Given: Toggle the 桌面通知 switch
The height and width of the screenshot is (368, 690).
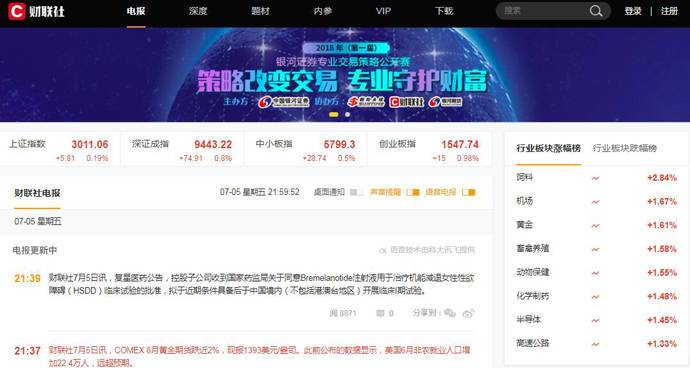Looking at the screenshot, I should tap(356, 192).
